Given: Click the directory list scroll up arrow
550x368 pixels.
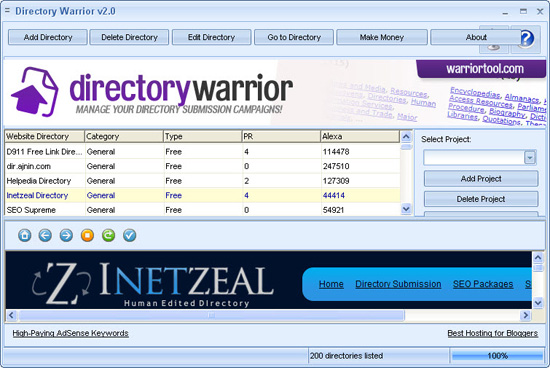Looking at the screenshot, I should tap(406, 136).
